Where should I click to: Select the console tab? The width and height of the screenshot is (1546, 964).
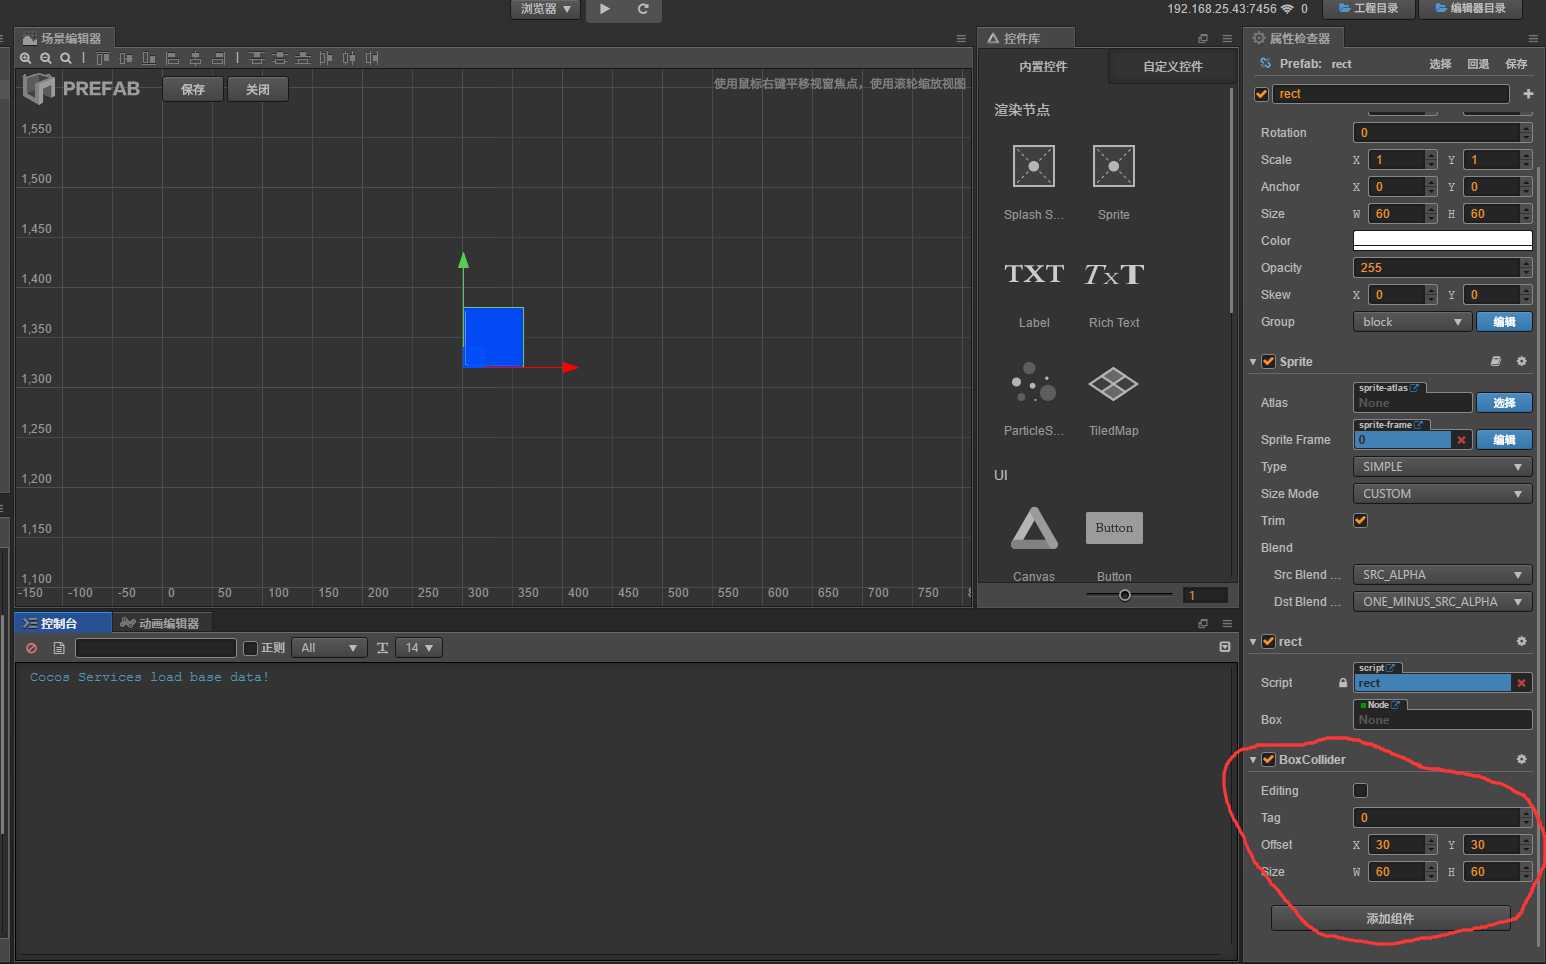coord(63,623)
